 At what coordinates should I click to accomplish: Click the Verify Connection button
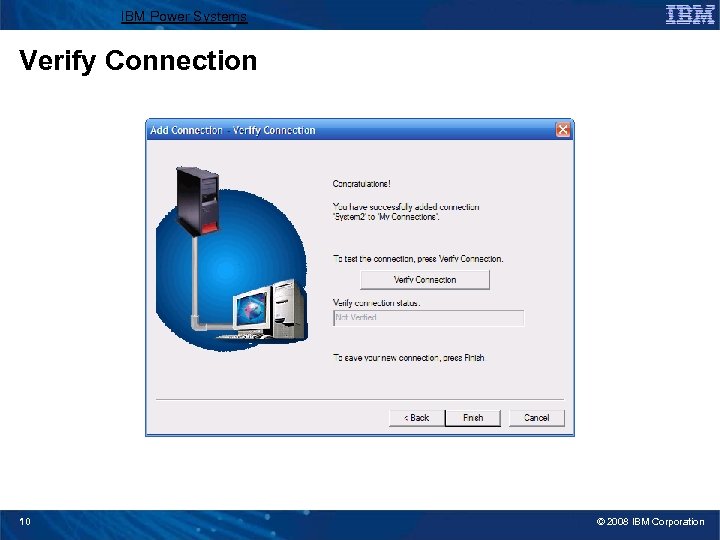coord(425,280)
